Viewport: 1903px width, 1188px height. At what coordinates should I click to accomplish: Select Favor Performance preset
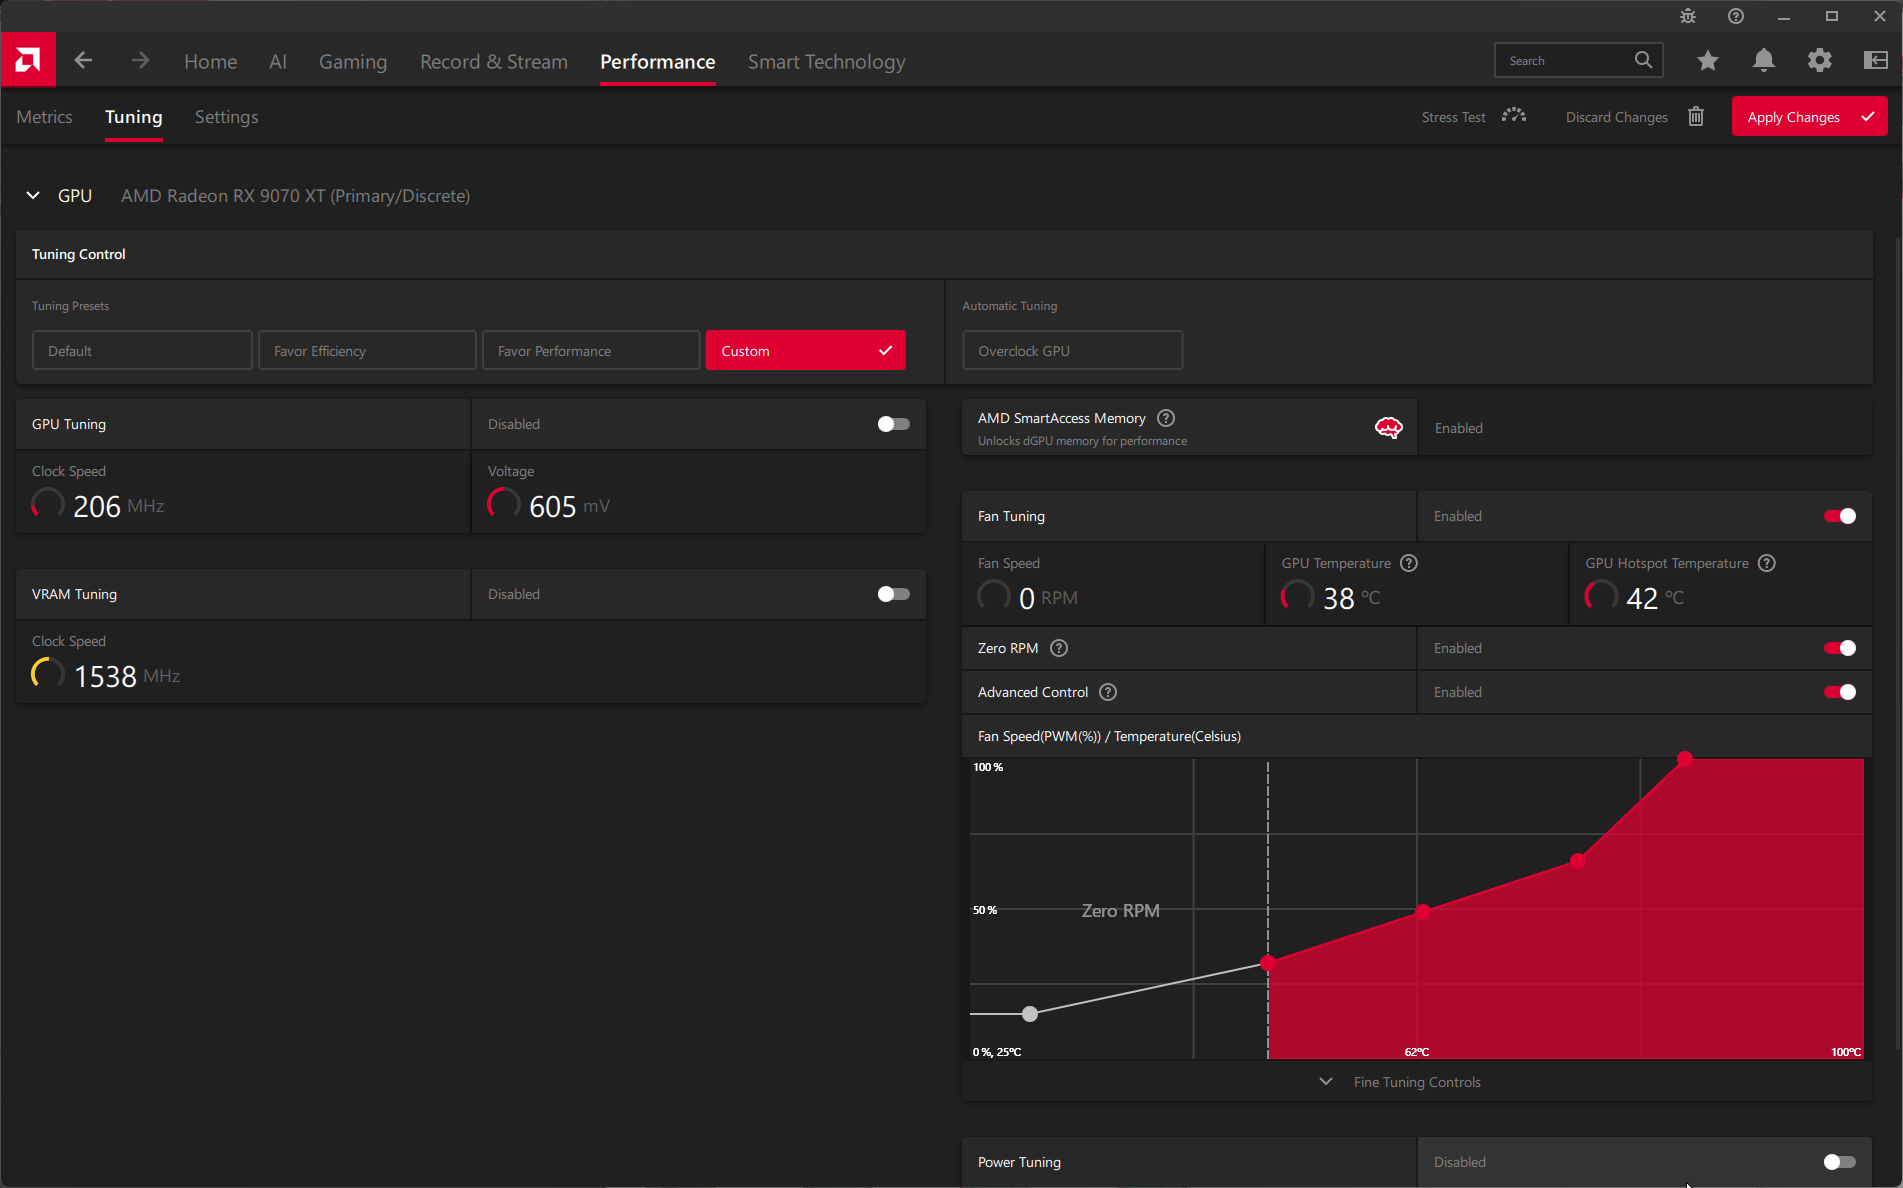[x=591, y=351]
